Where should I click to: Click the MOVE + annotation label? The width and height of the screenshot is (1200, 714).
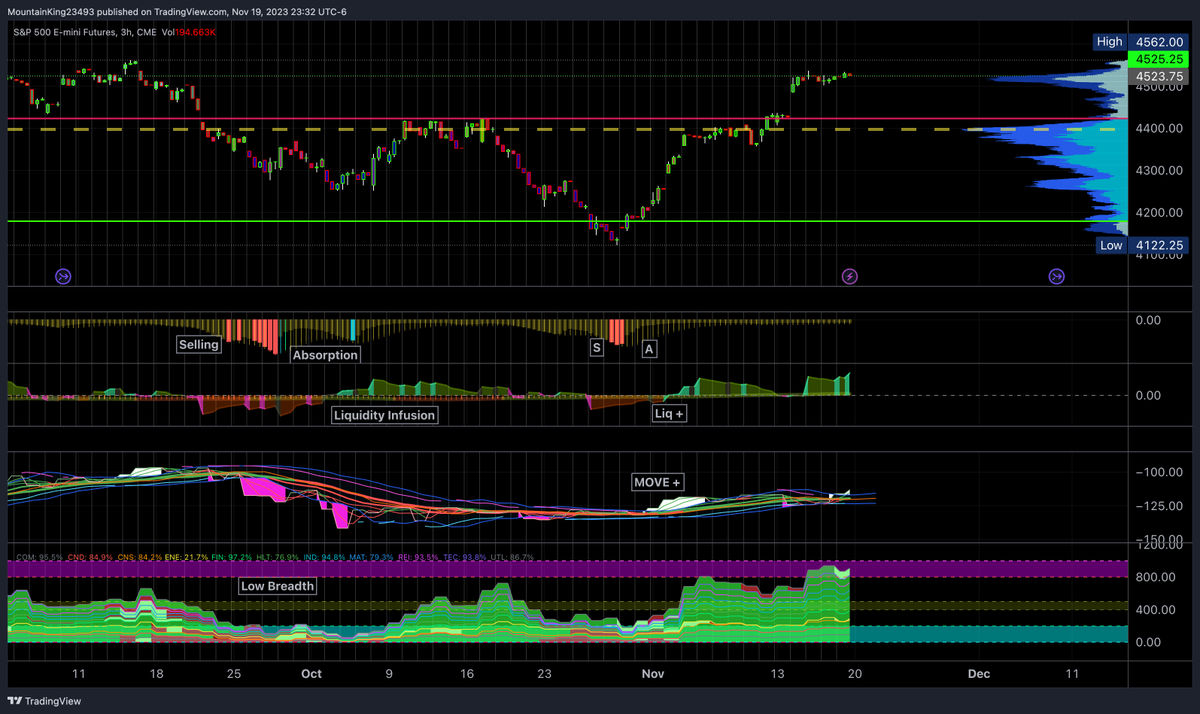pos(658,482)
